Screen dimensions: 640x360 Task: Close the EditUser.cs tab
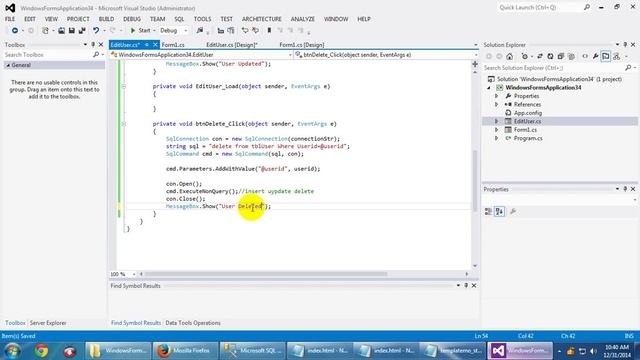[156, 45]
